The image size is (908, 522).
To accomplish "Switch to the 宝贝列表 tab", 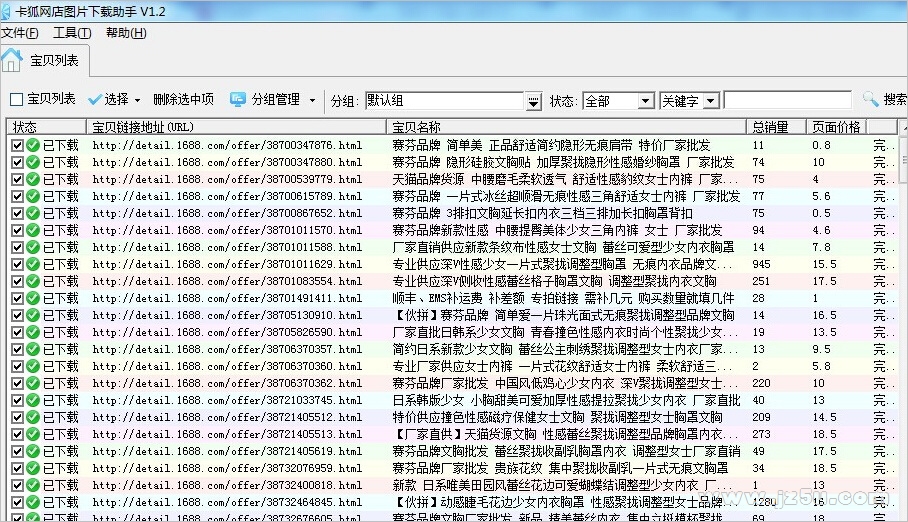I will click(45, 60).
